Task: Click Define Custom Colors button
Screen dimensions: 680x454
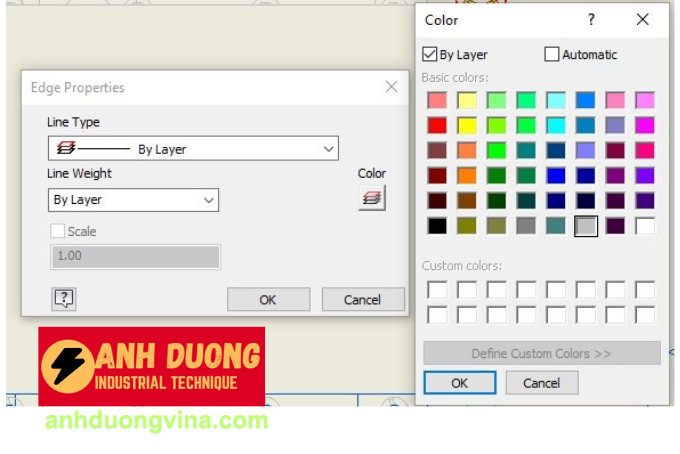Action: point(541,353)
